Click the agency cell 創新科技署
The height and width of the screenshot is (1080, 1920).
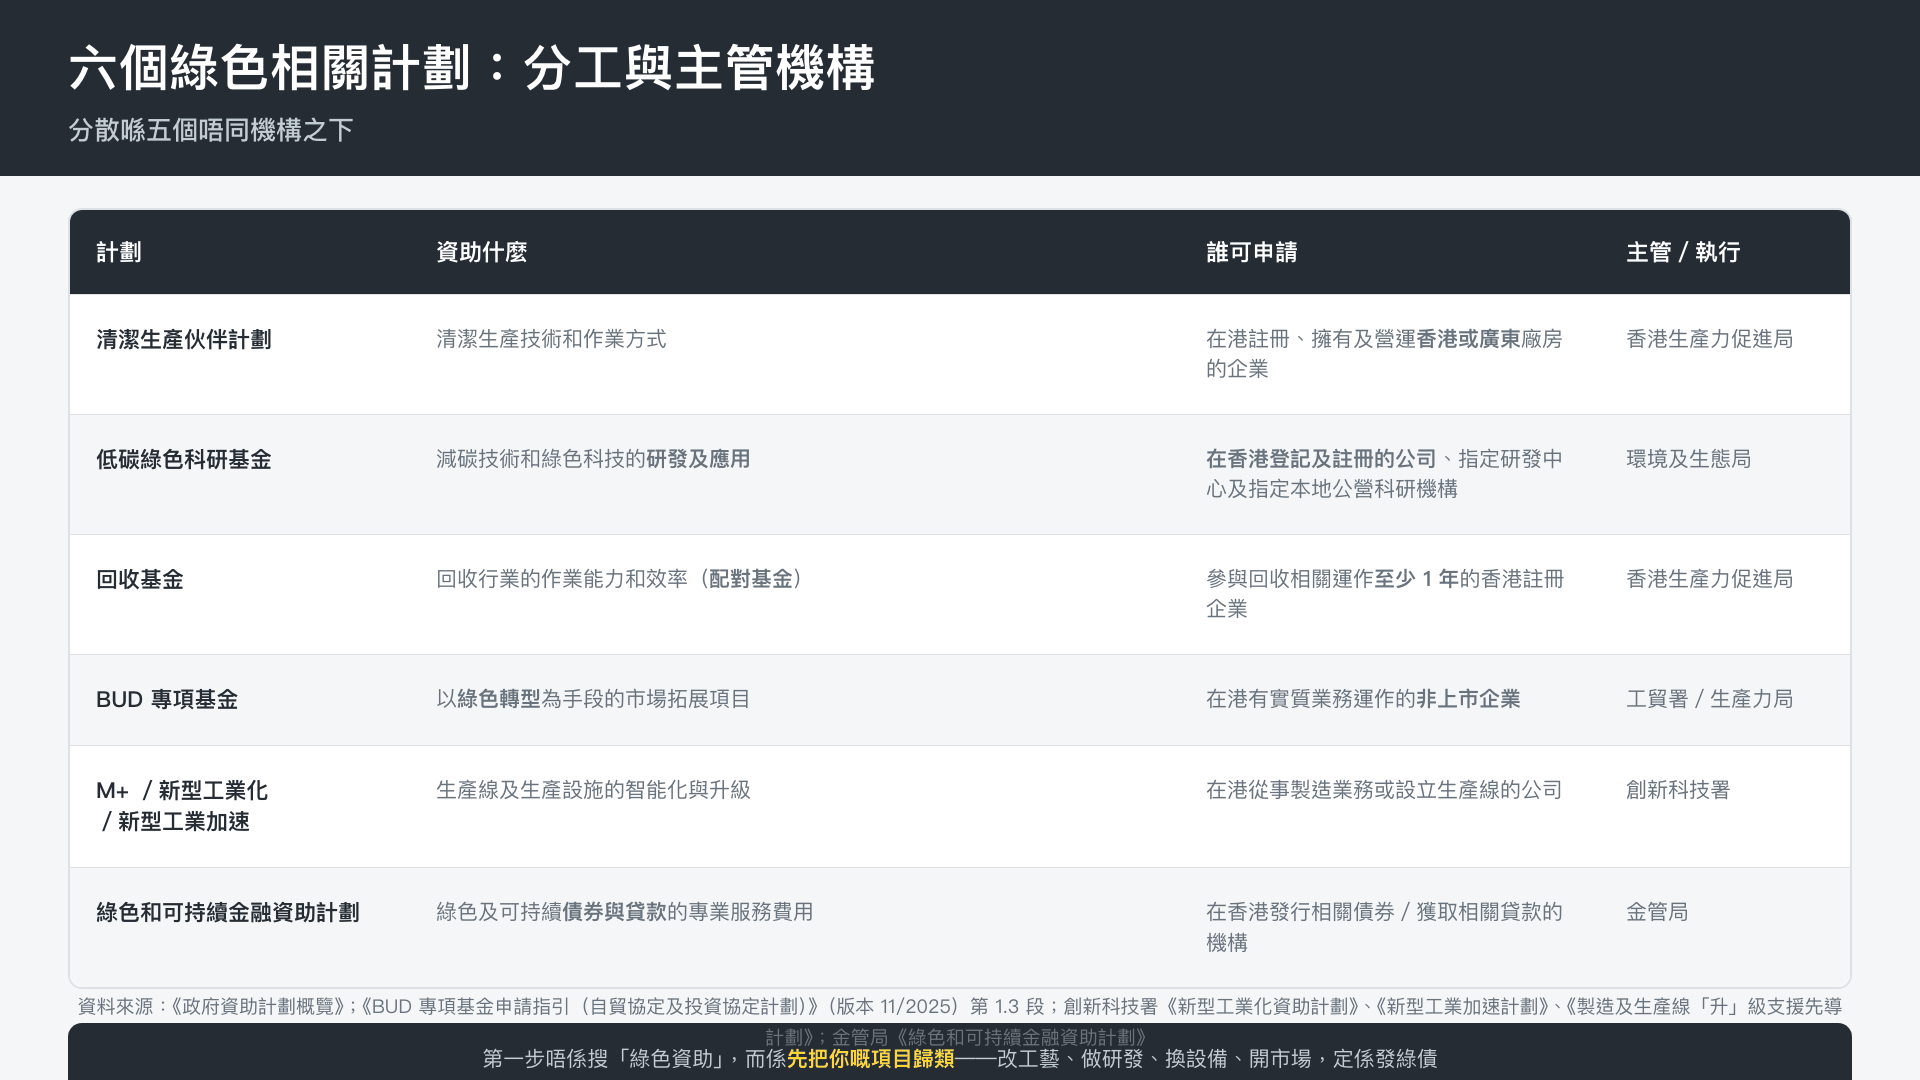(x=1678, y=790)
